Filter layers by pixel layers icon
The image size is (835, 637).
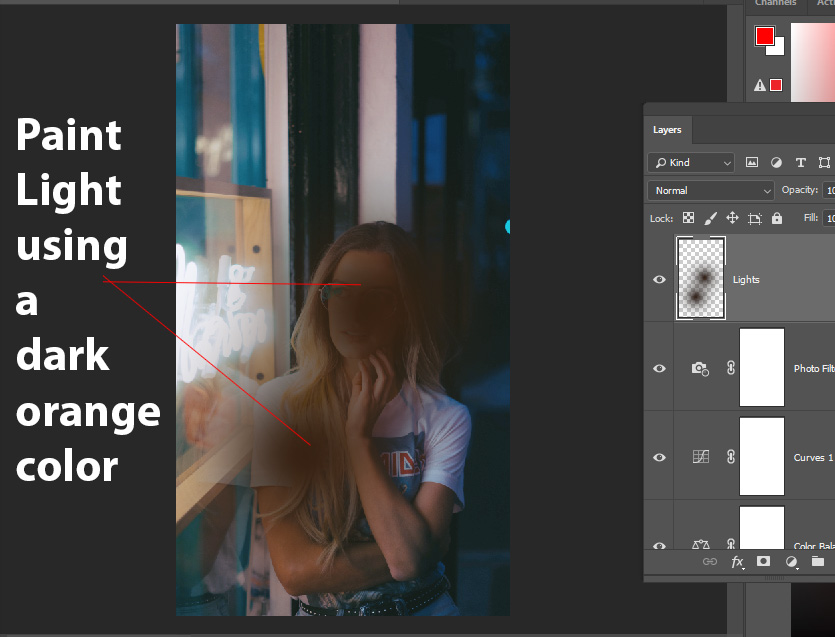[751, 162]
